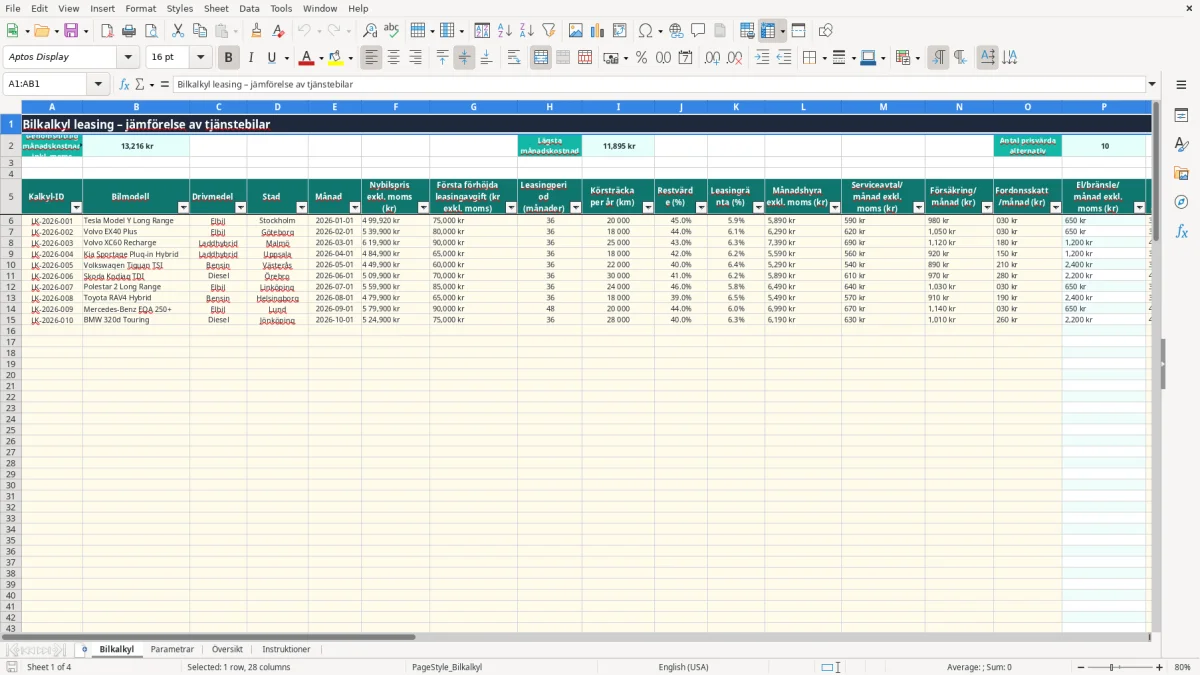
Task: Click the Print icon in the toolbar
Action: point(129,31)
